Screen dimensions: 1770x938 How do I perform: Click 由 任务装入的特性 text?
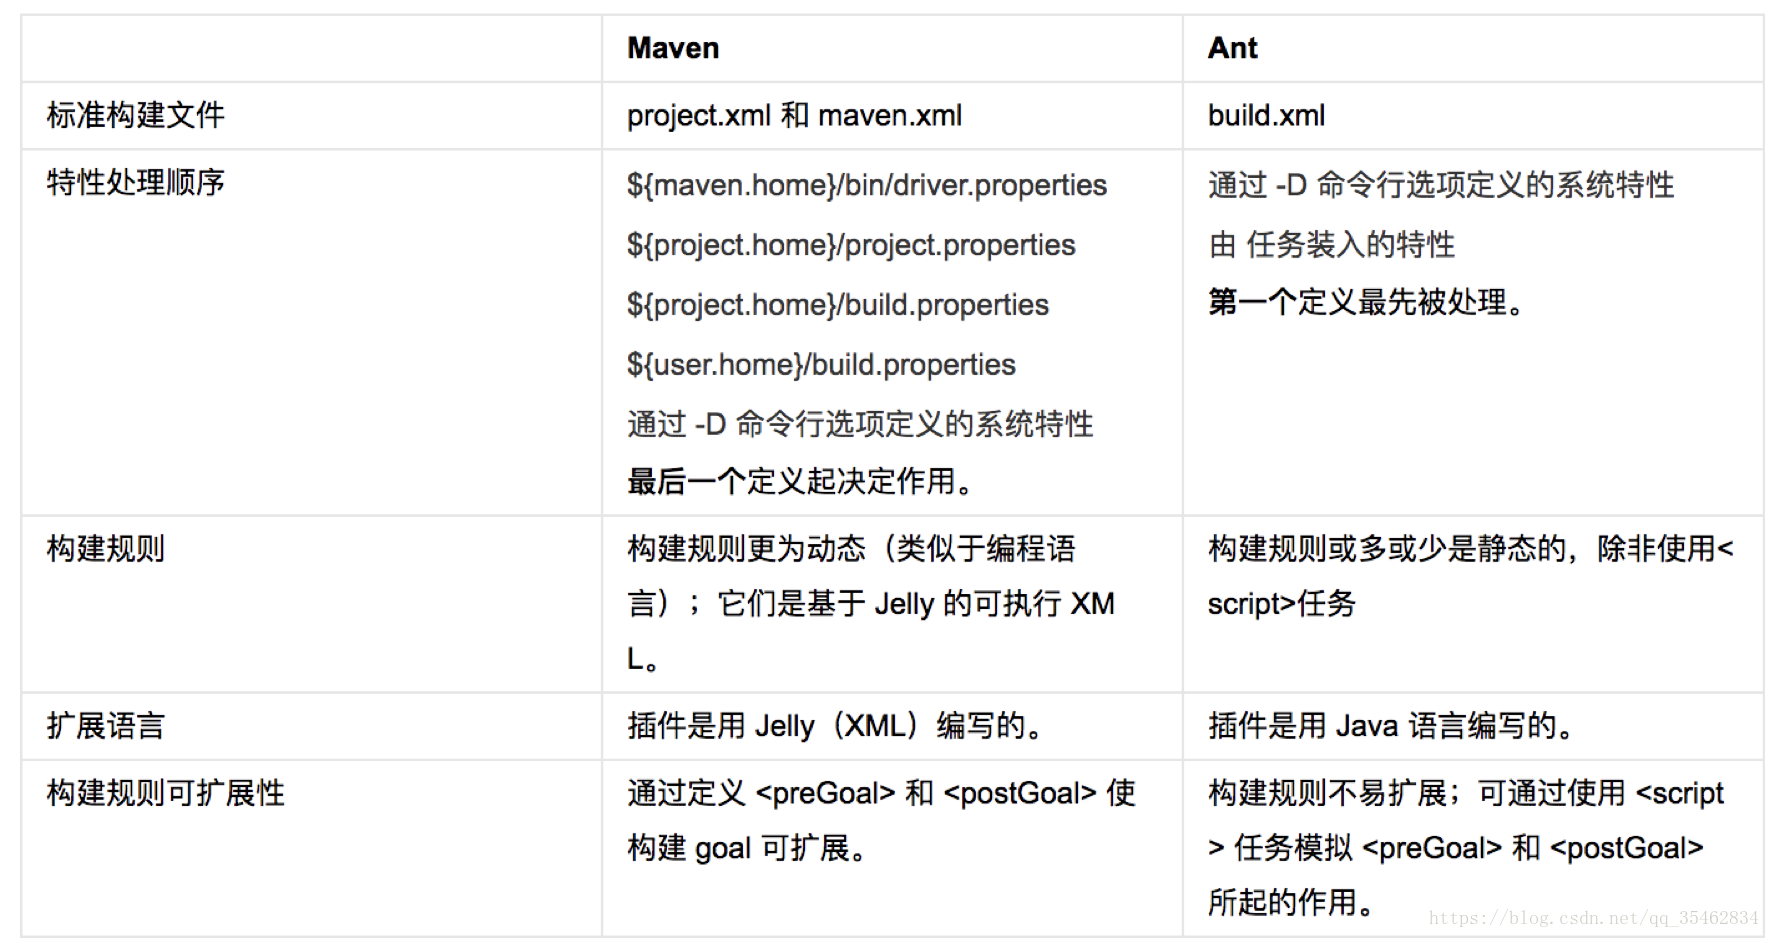coord(1331,244)
